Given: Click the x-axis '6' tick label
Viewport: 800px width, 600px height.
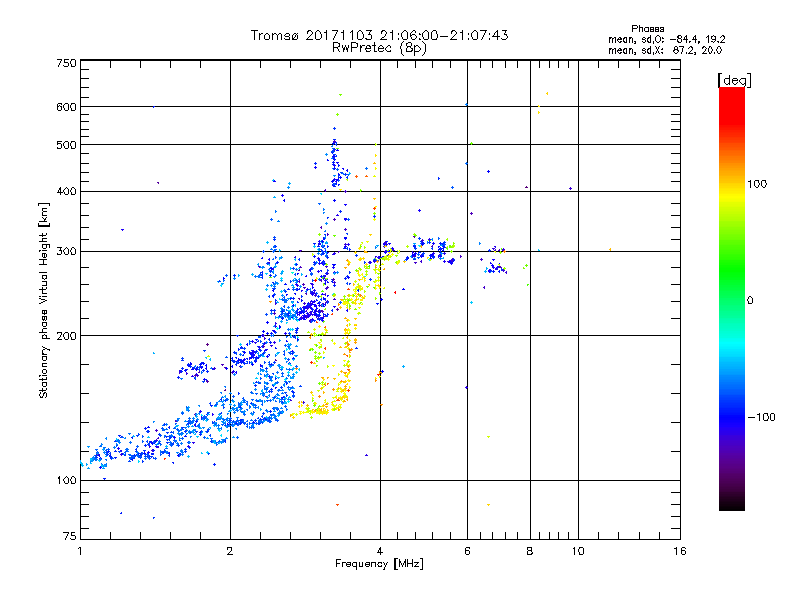Looking at the screenshot, I should 467,551.
